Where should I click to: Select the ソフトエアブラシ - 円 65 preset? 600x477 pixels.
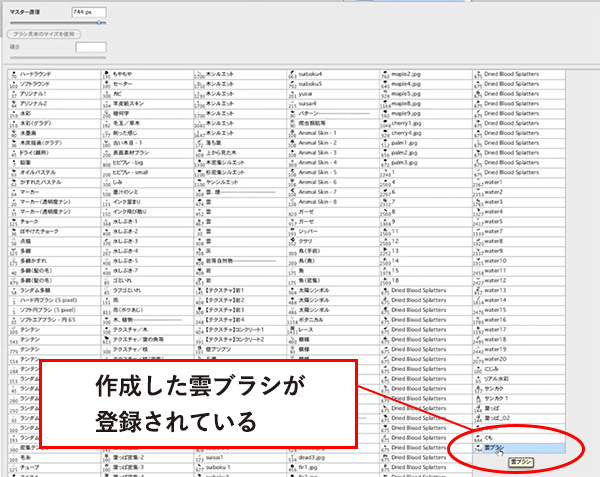click(x=54, y=320)
